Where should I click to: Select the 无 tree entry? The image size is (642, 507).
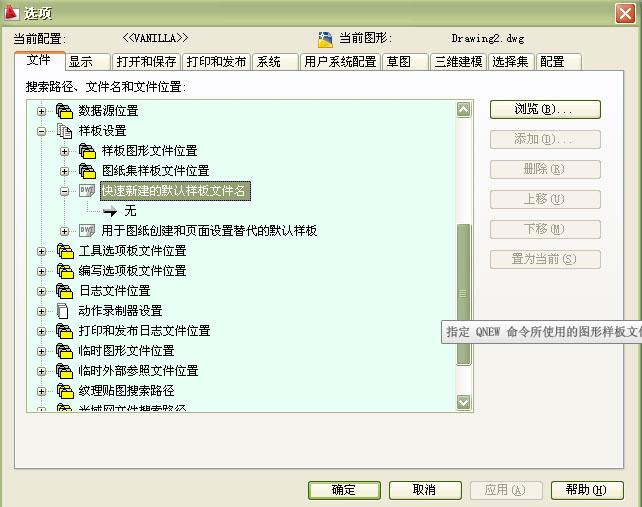(130, 211)
